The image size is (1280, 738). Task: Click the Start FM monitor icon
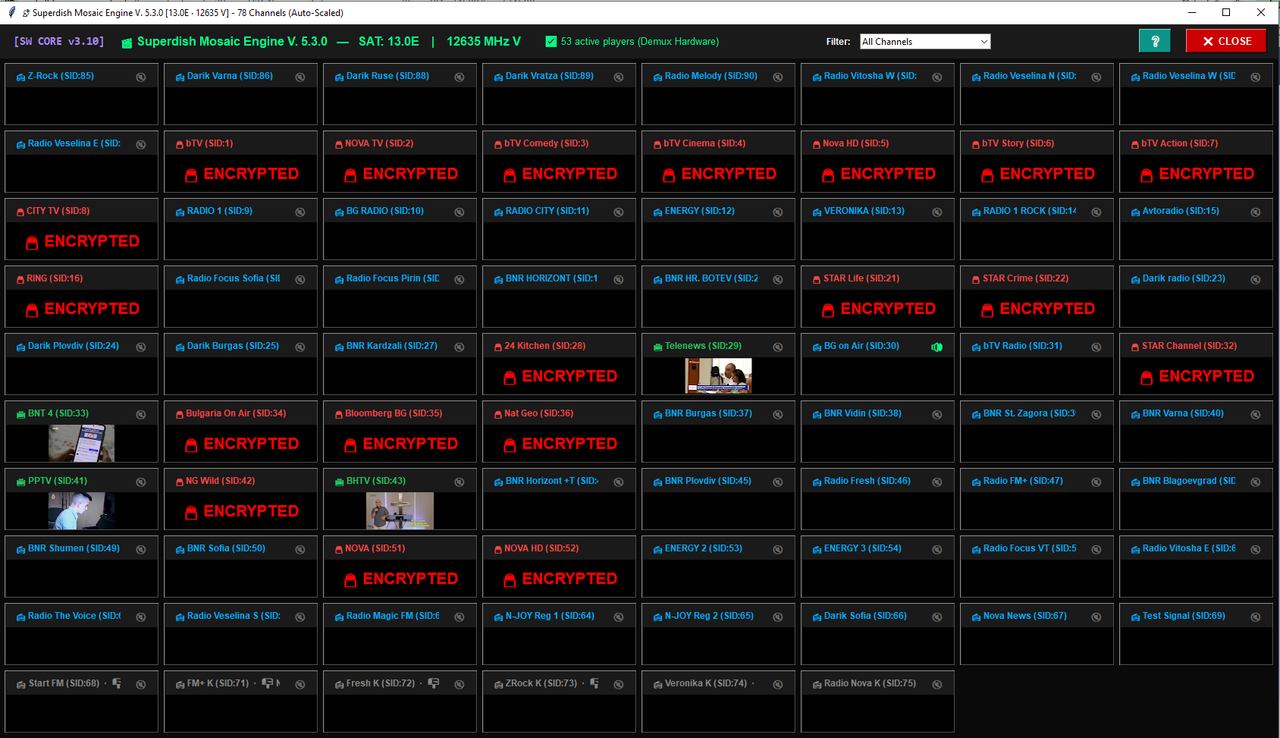[117, 684]
